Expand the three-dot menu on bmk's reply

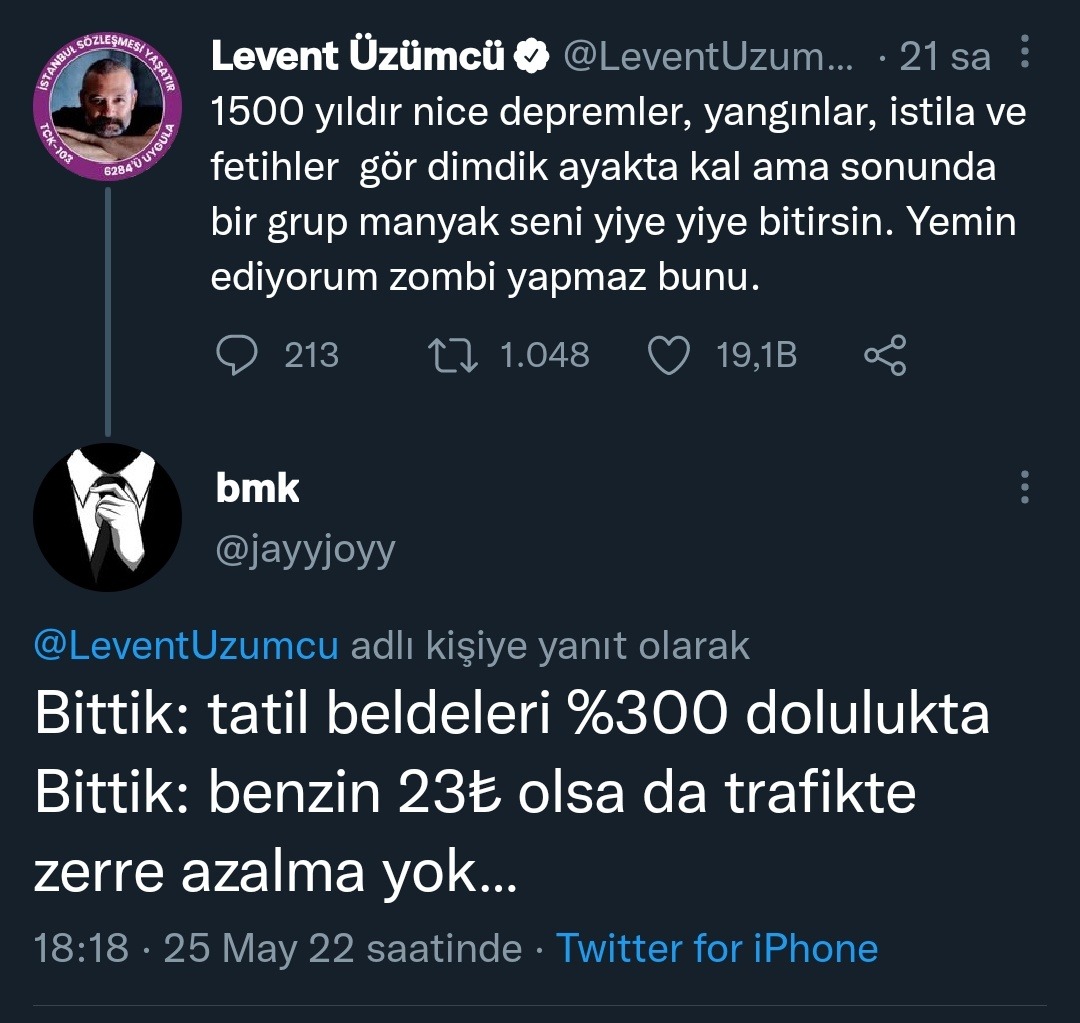click(x=1024, y=486)
